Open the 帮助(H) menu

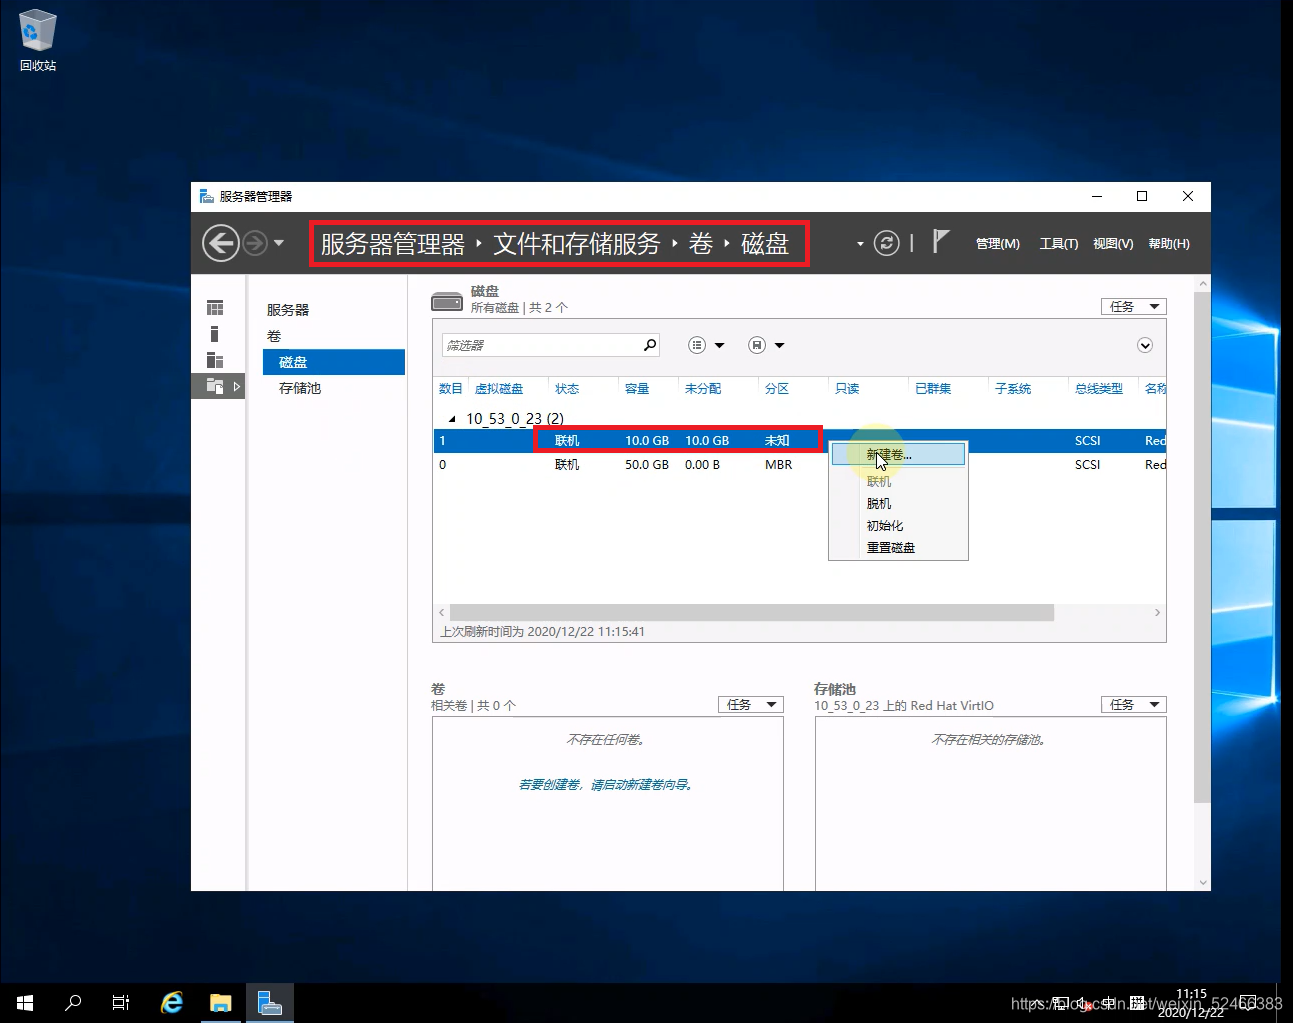[x=1169, y=244]
